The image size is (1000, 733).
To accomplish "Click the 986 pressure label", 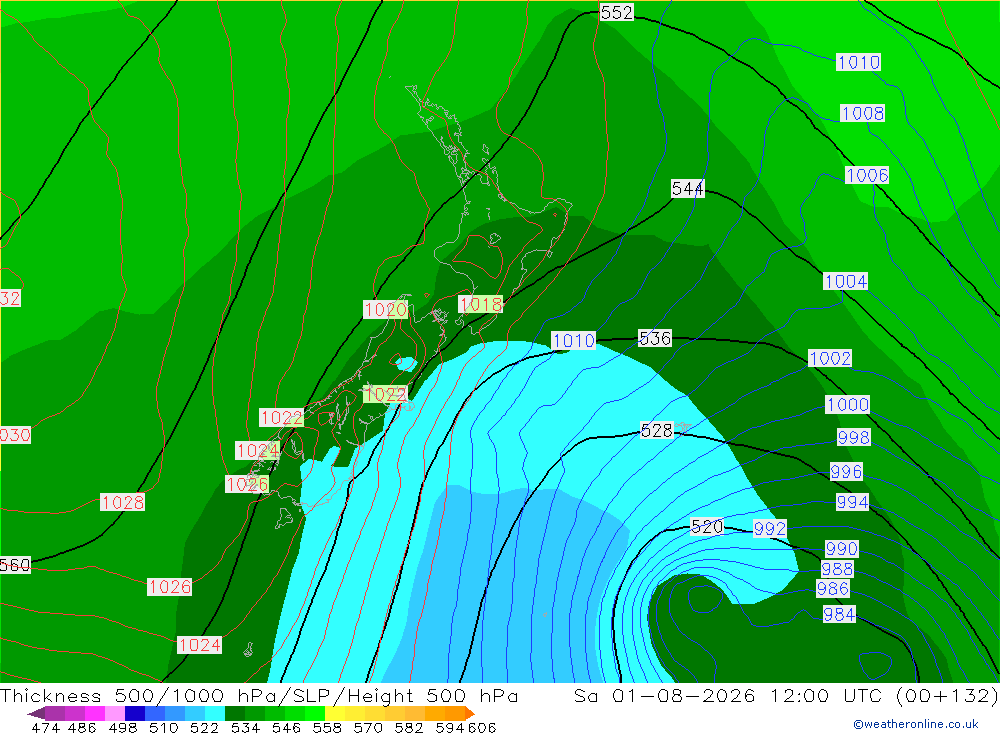I will [833, 589].
